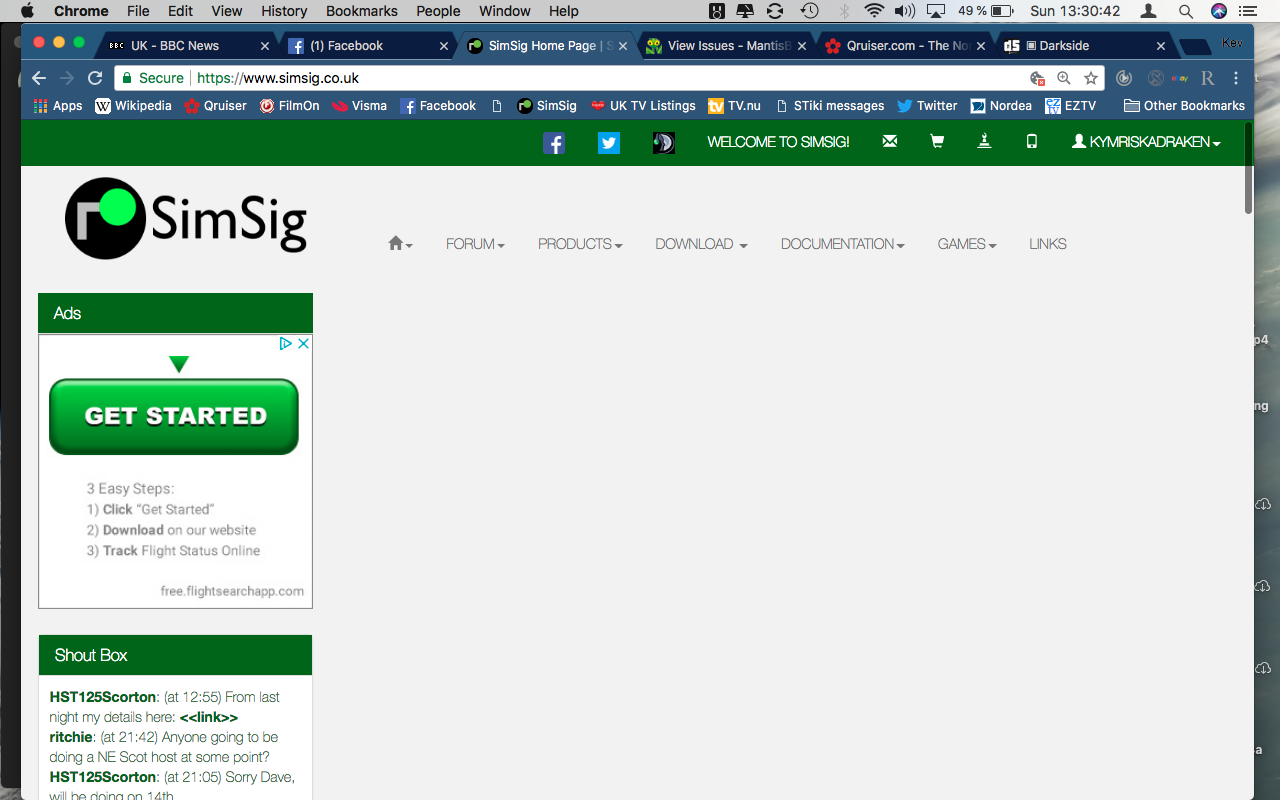Click first HST125Scorton username in shout box
This screenshot has width=1280, height=800.
click(103, 697)
